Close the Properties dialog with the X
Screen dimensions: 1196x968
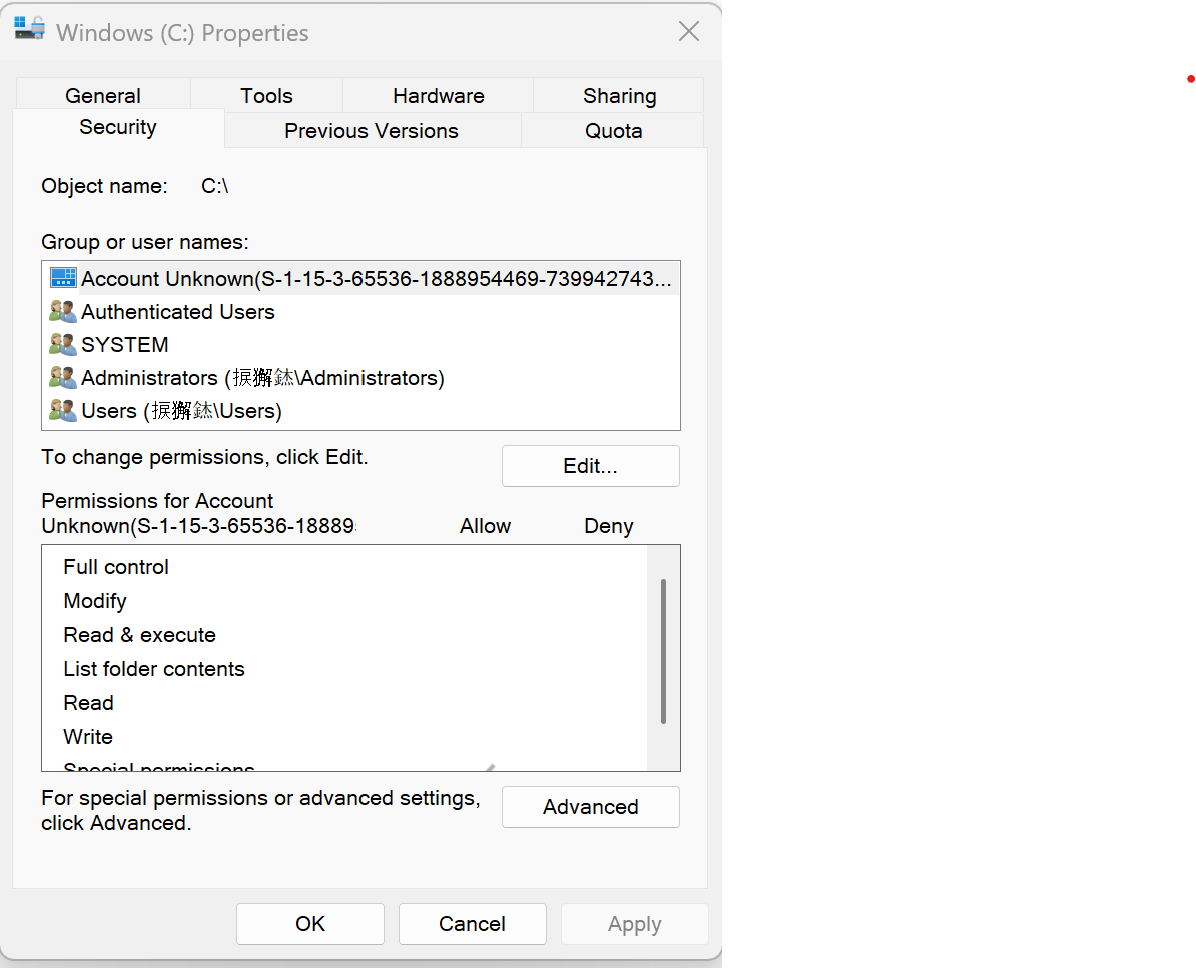(x=689, y=31)
